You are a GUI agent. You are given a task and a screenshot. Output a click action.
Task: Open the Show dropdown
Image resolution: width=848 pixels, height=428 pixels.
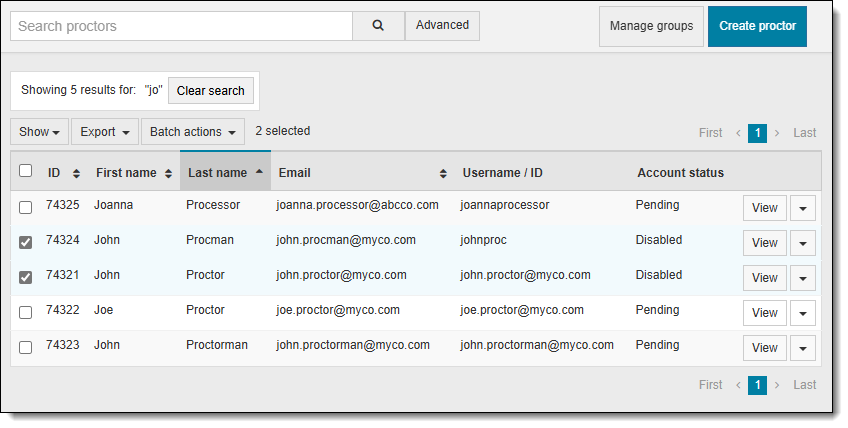point(40,132)
